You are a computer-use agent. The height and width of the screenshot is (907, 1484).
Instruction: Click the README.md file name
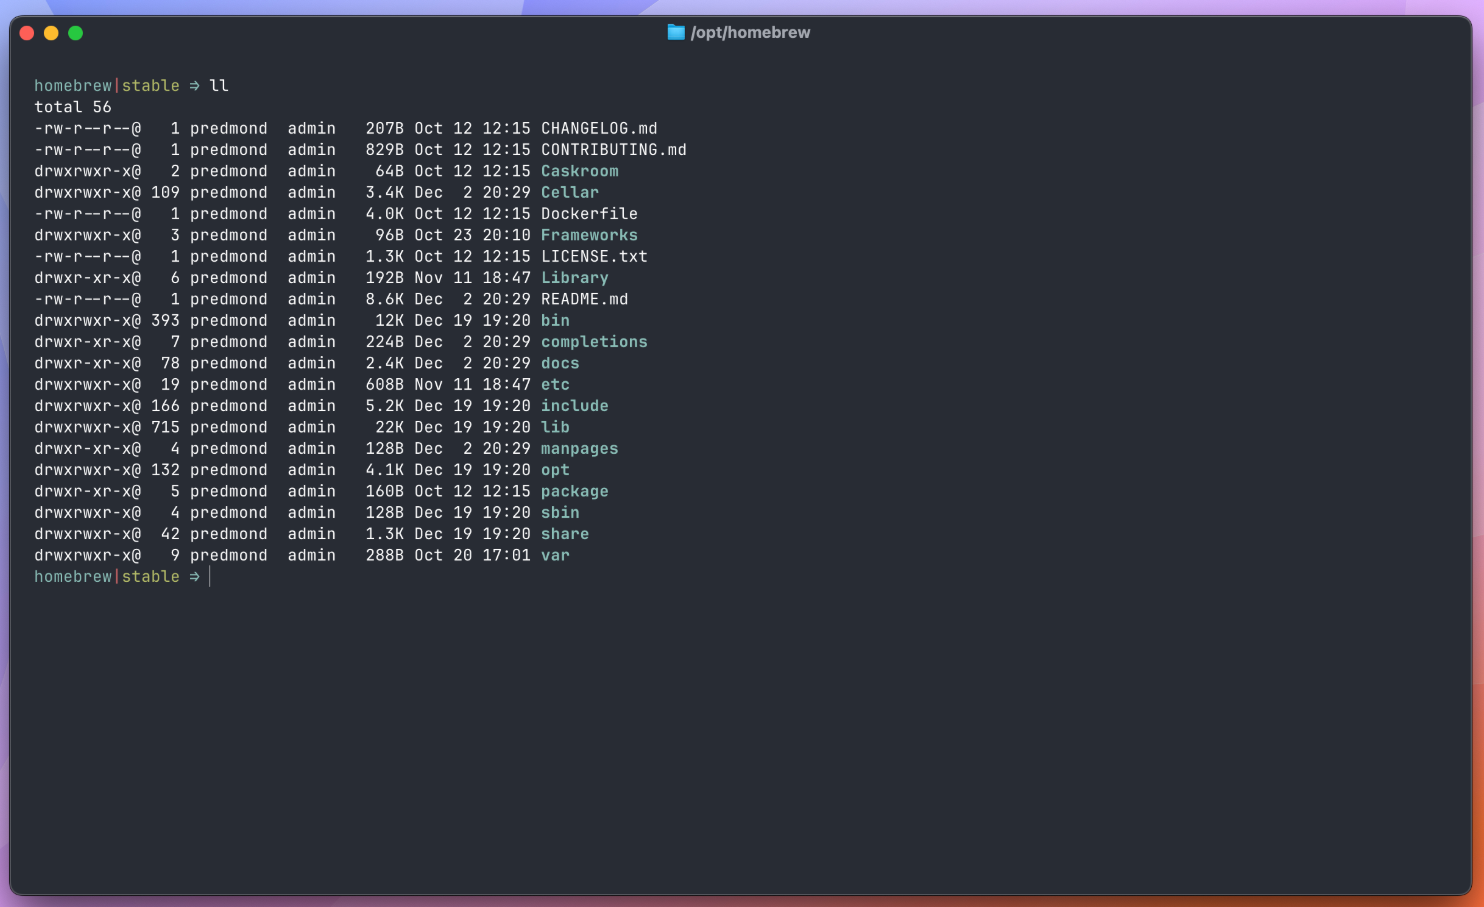584,300
